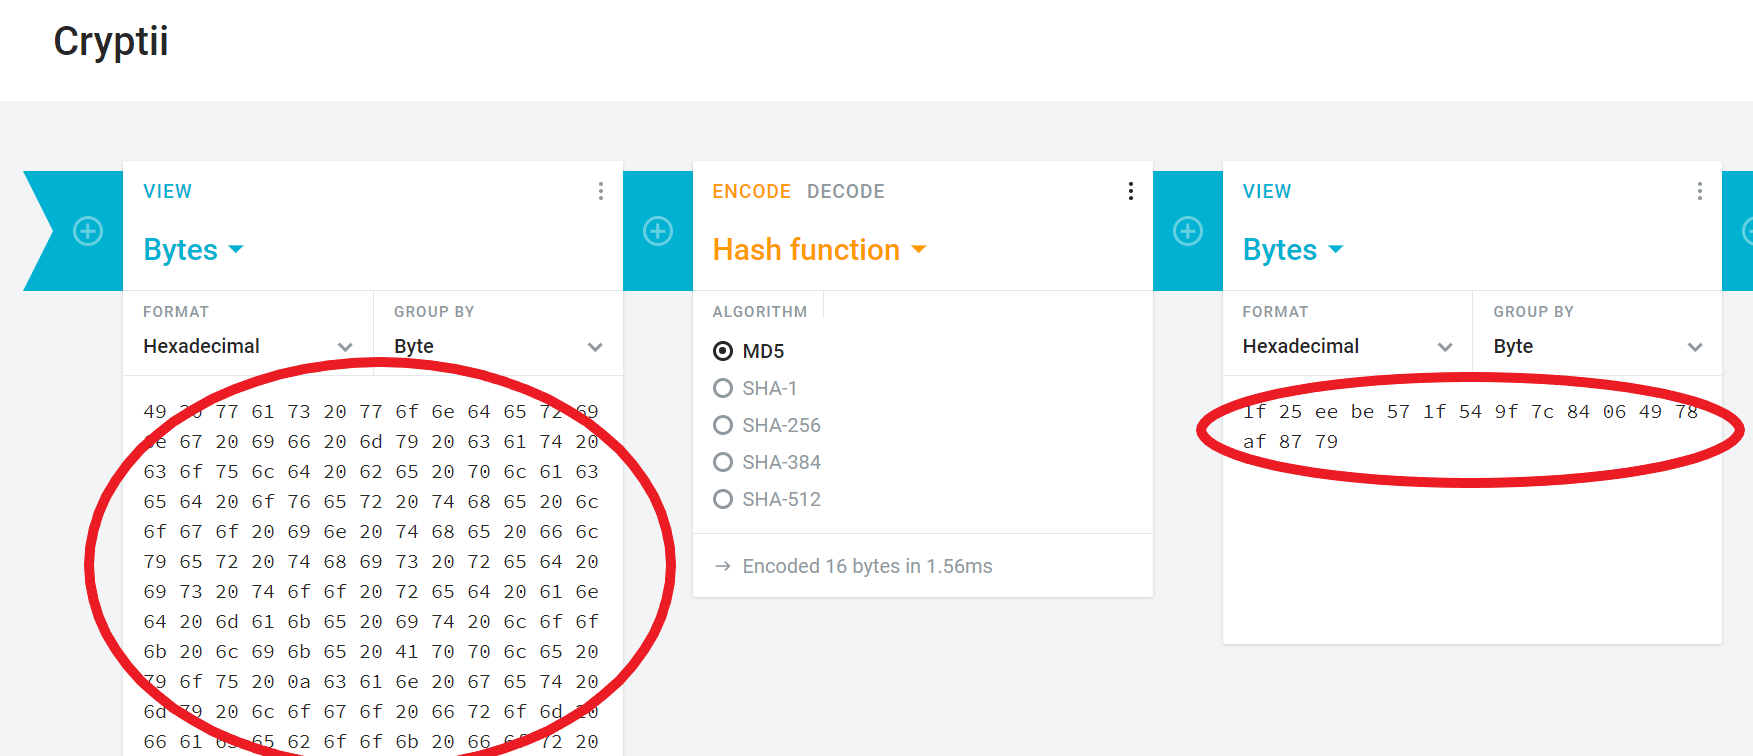Choose SHA-512 as hash algorithm
Viewport: 1753px width, 756px height.
pos(767,499)
